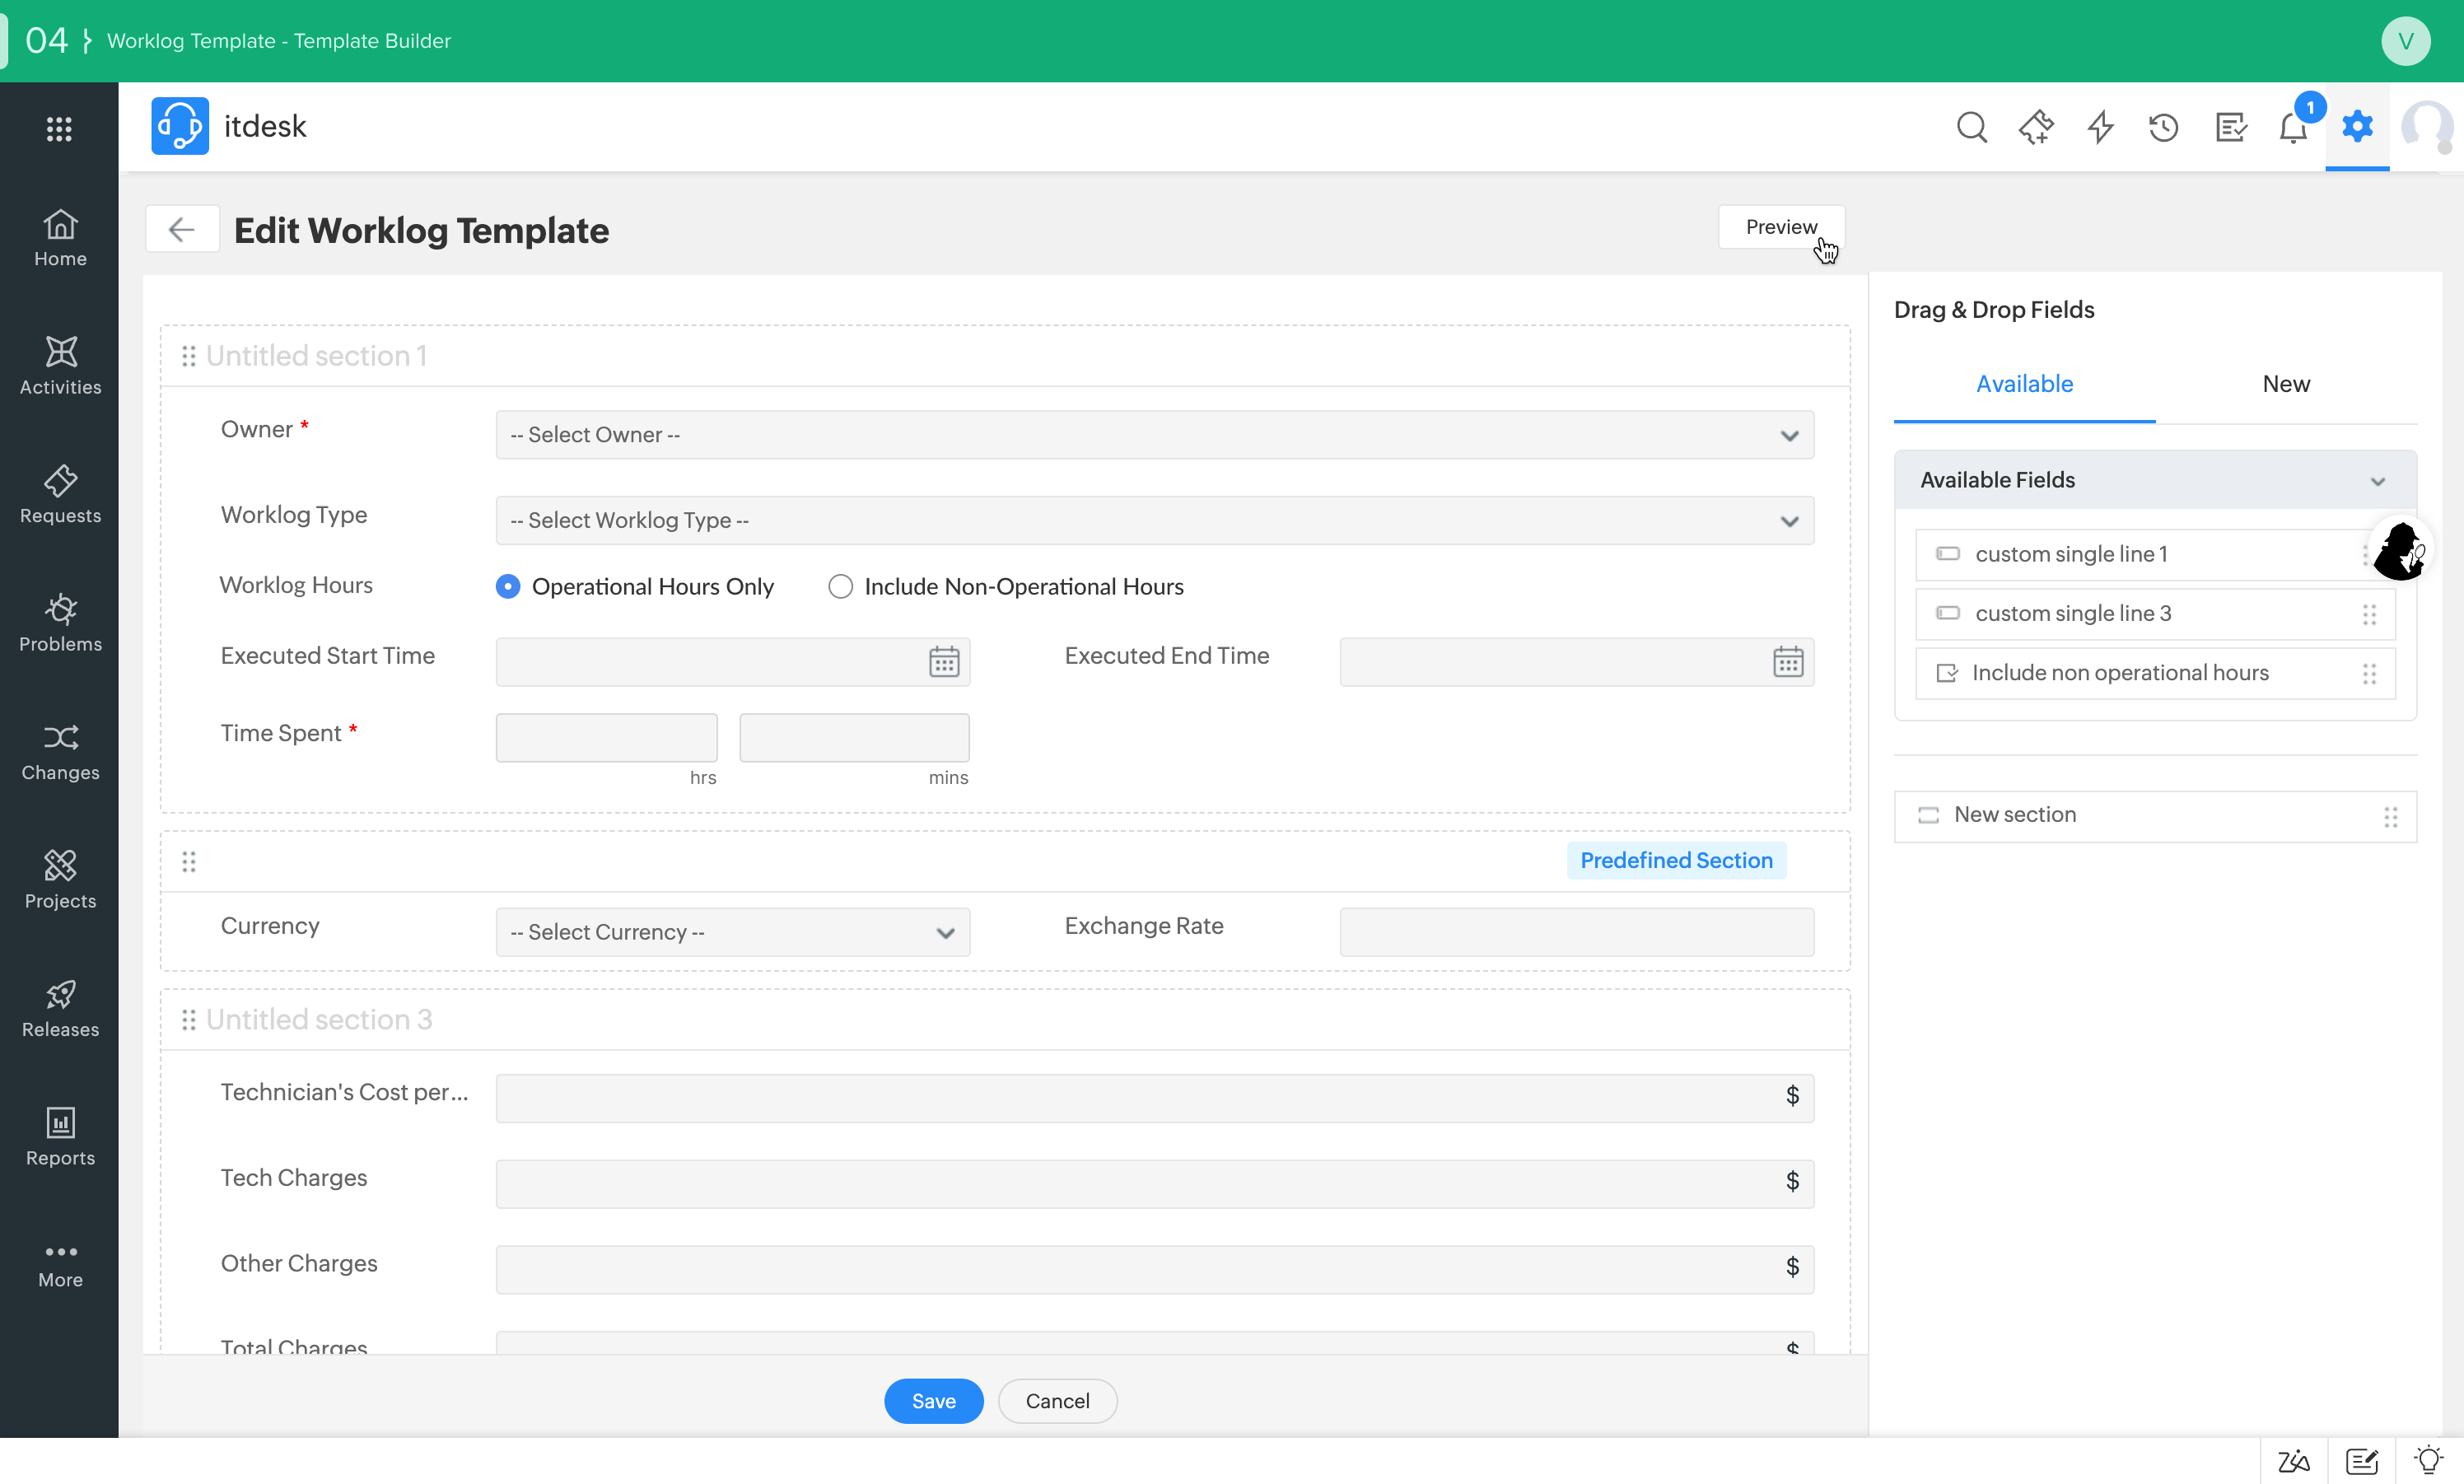Go to Home in sidebar
This screenshot has height=1484, width=2464.
(60, 238)
